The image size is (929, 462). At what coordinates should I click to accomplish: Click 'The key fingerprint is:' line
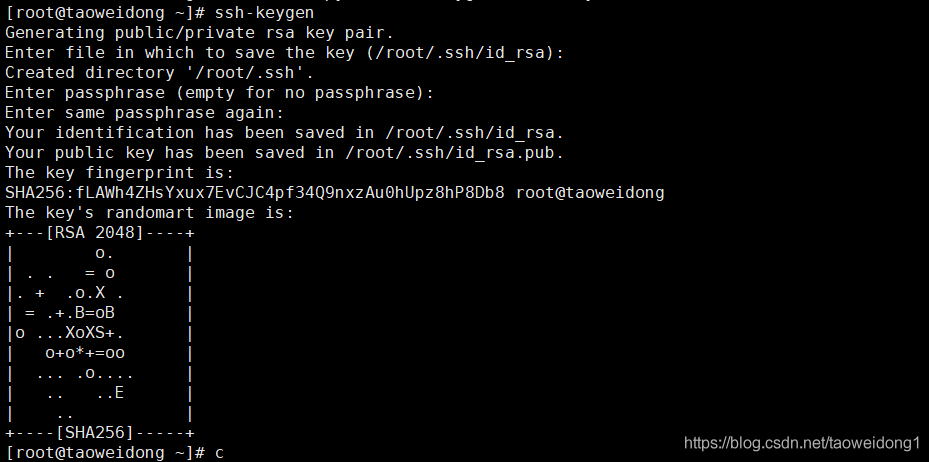click(x=120, y=173)
